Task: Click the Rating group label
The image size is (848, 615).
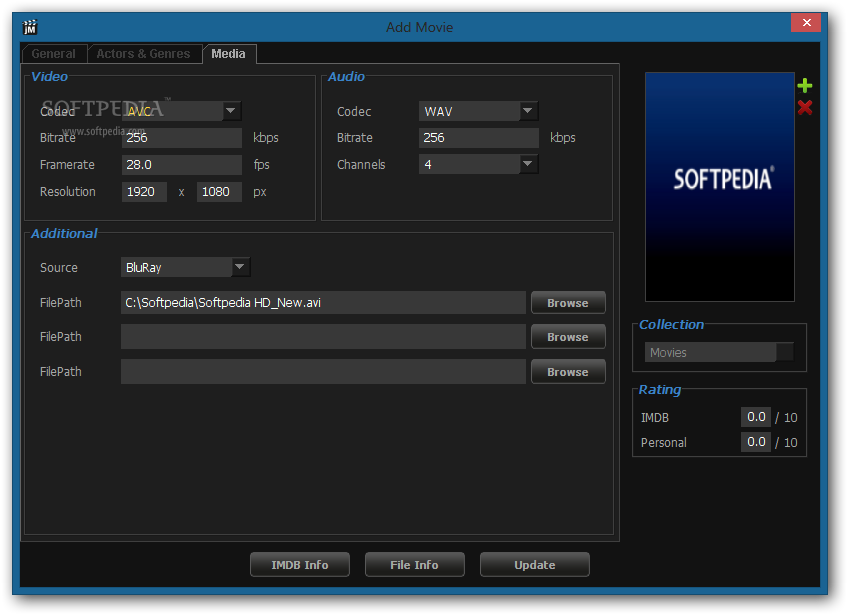Action: (x=659, y=389)
